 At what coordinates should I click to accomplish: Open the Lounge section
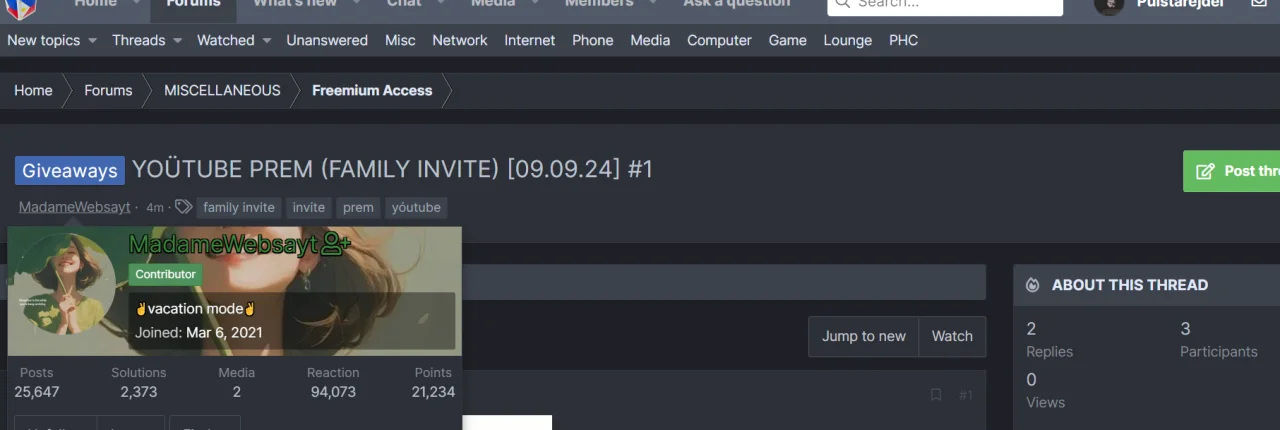pos(848,40)
